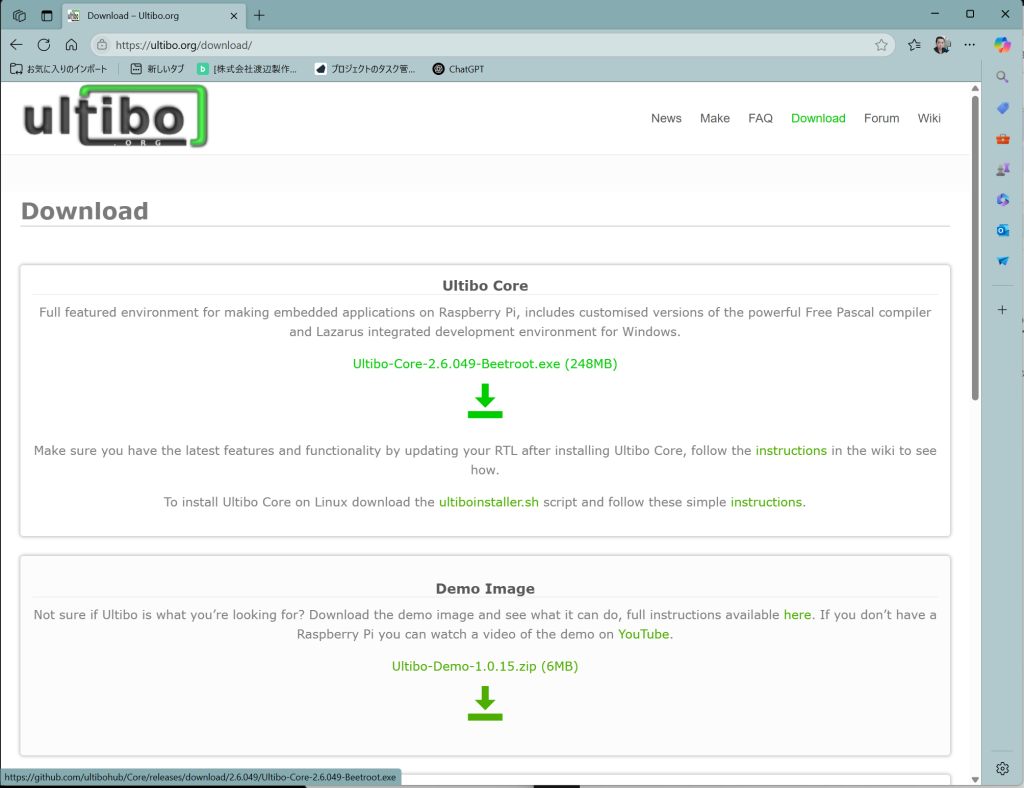
Task: Open the ChatGPT bookmark
Action: (458, 69)
